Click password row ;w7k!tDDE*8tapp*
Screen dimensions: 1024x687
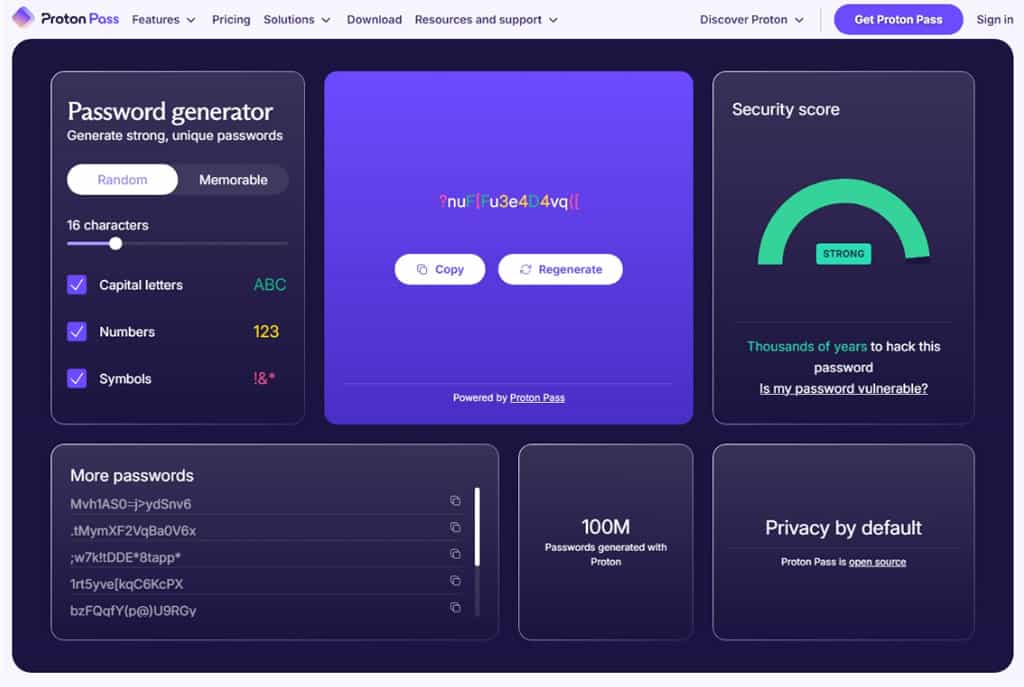[x=265, y=557]
